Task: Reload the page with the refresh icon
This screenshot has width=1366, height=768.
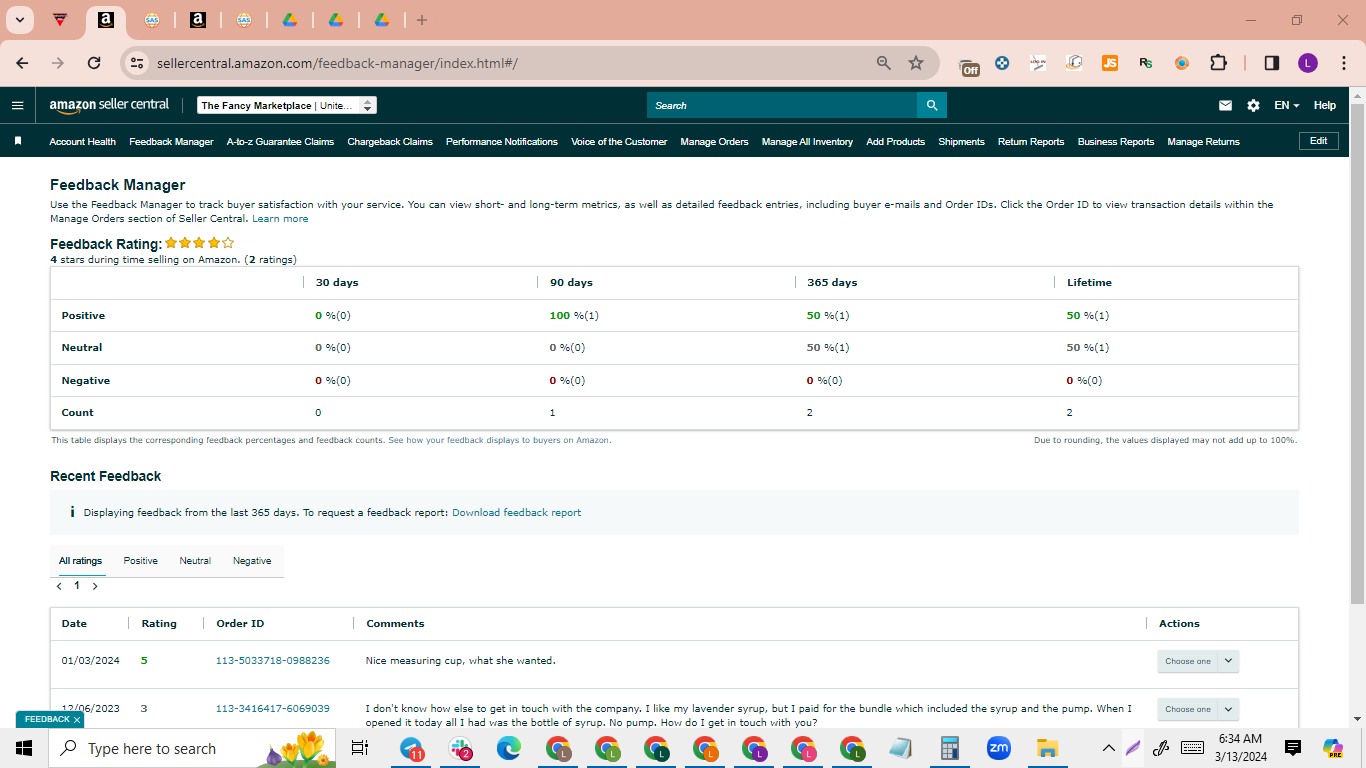Action: [94, 63]
